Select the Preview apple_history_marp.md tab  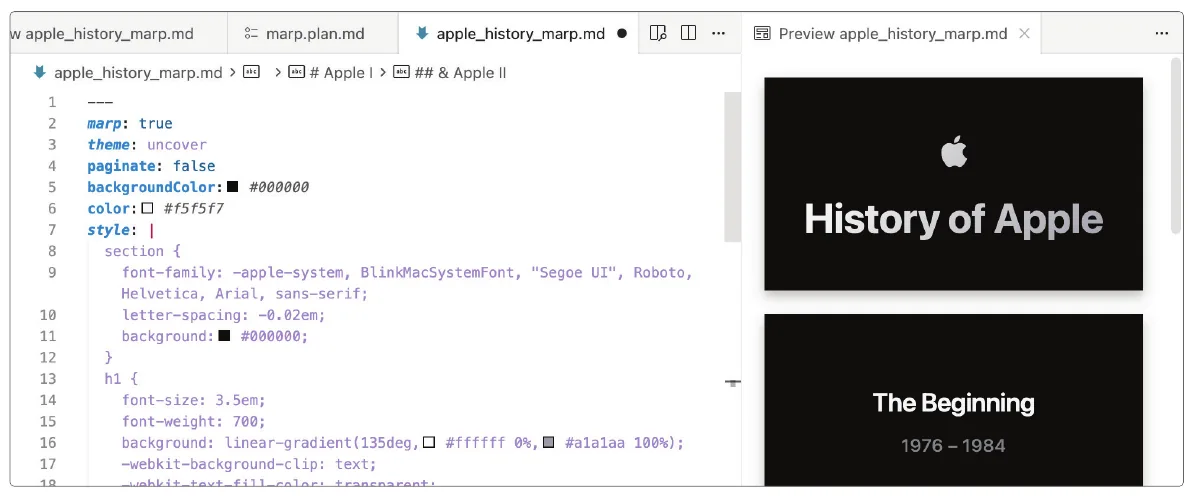[x=892, y=33]
